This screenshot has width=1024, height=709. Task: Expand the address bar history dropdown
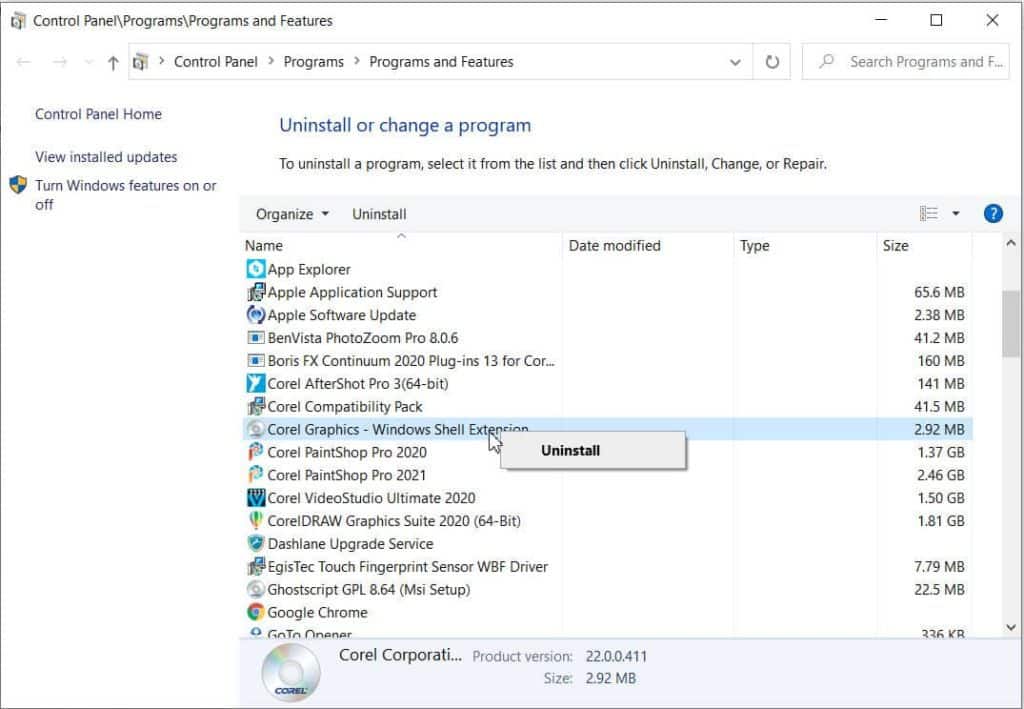pyautogui.click(x=736, y=62)
